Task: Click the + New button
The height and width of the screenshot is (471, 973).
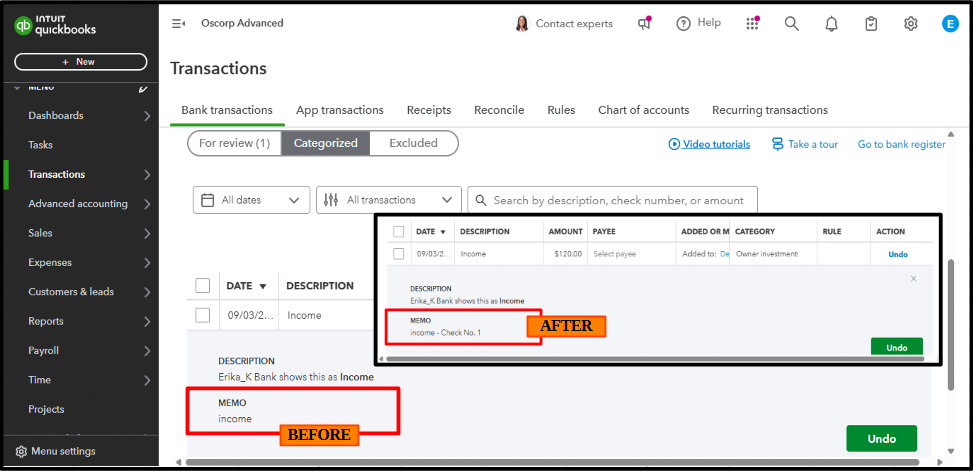Action: (x=81, y=62)
